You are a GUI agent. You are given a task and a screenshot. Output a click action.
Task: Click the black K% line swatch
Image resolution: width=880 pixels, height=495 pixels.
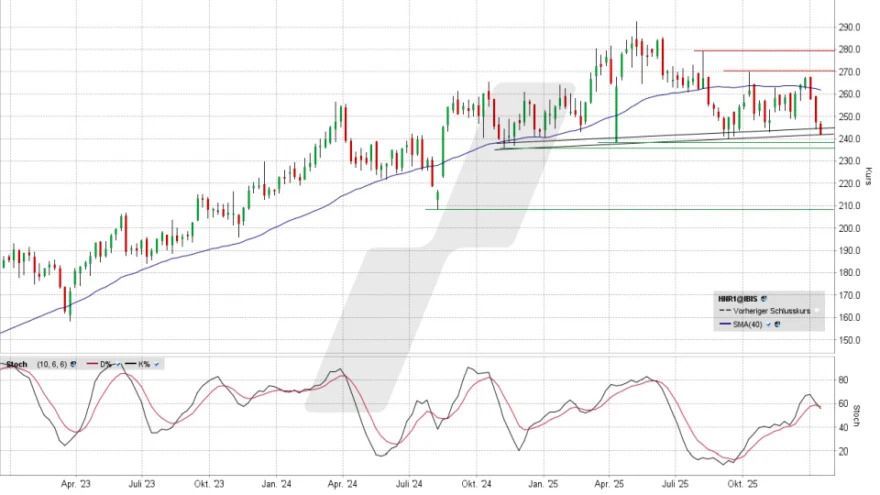pos(133,363)
